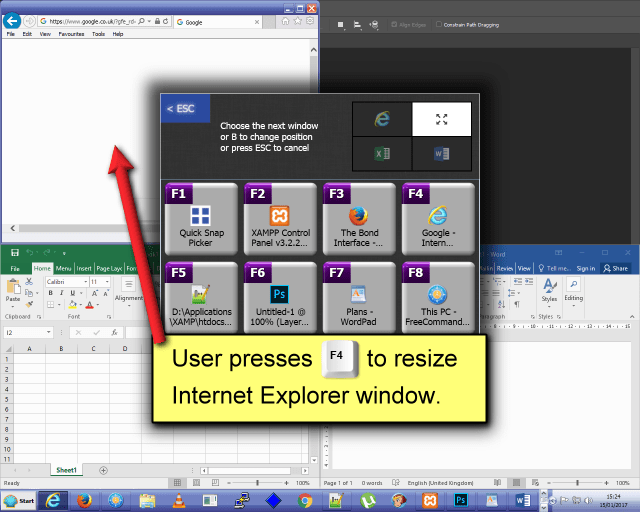Image resolution: width=640 pixels, height=512 pixels.
Task: Expand Editing group dropdown in Word
Action: pyautogui.click(x=573, y=306)
